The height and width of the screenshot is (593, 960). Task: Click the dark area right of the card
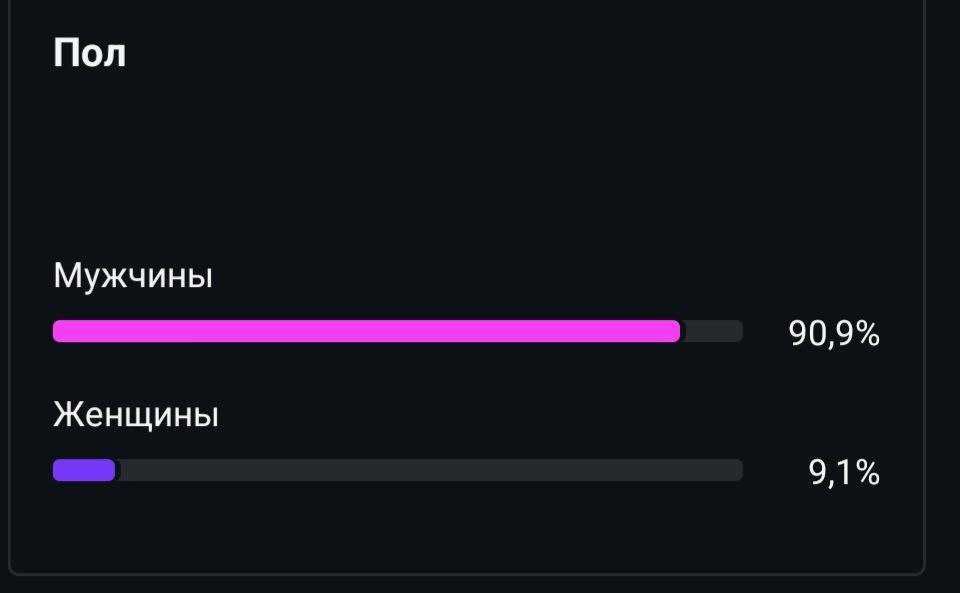click(944, 300)
